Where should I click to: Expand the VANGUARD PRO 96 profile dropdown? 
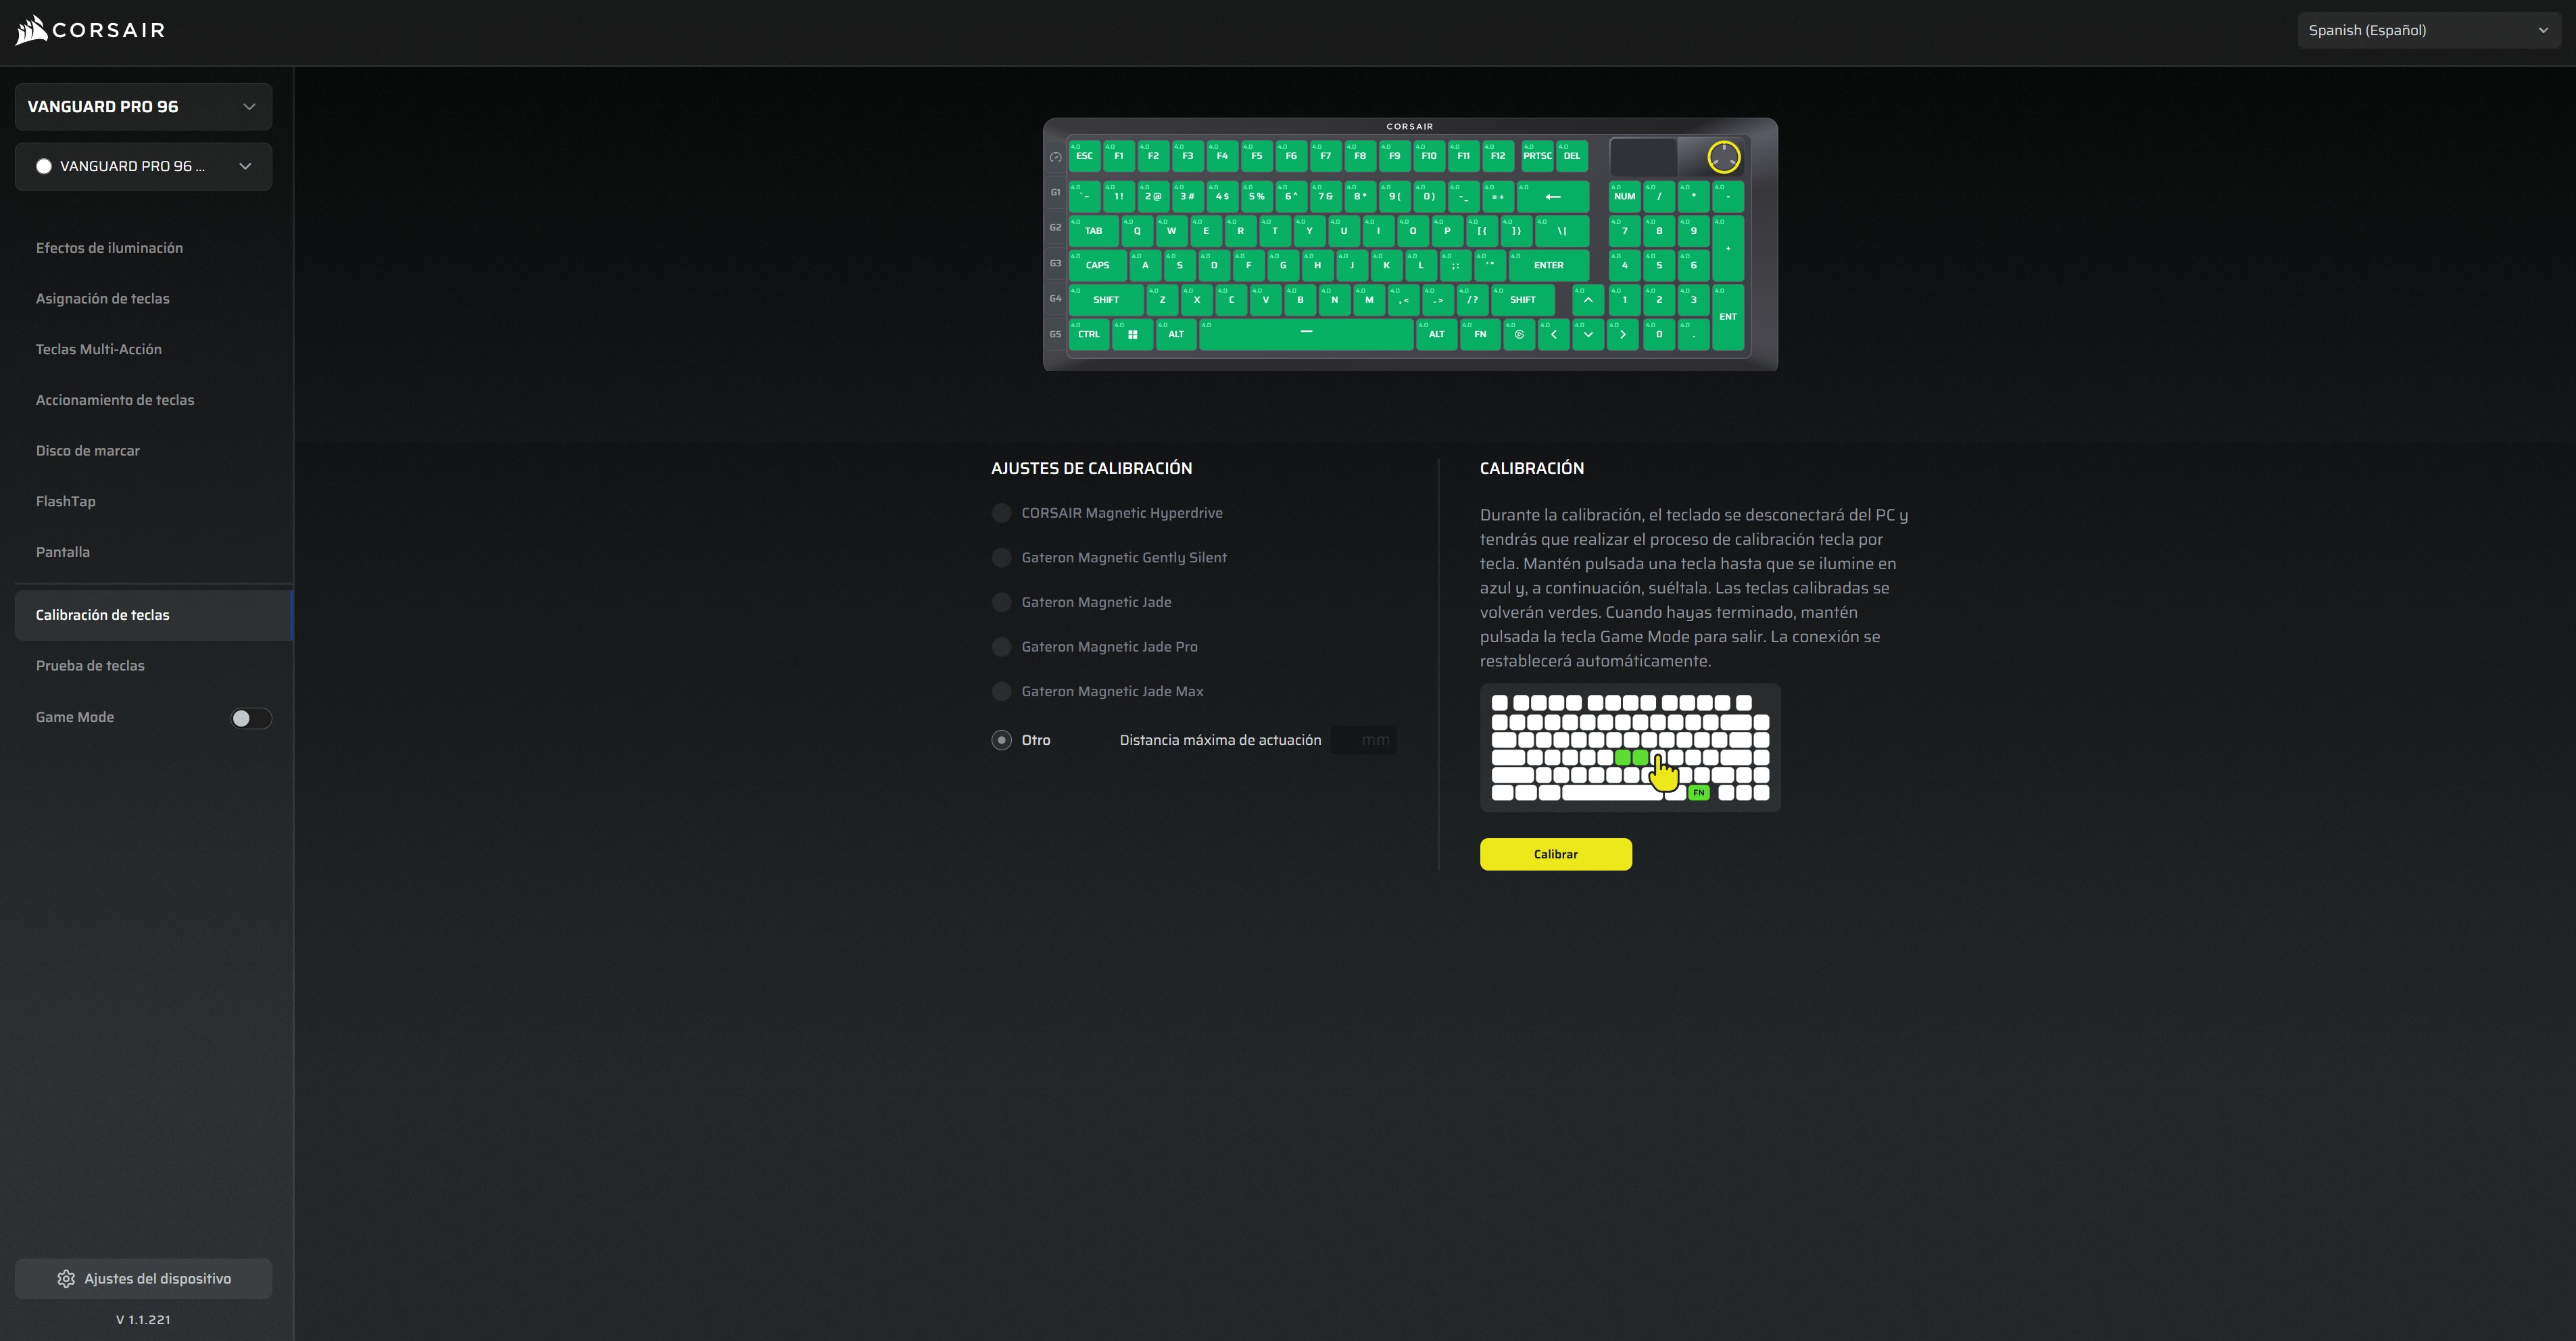click(143, 166)
